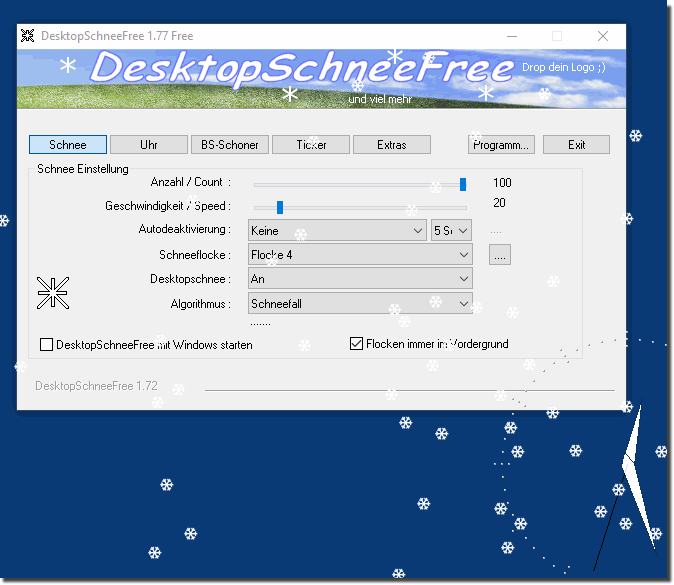Uncheck Flocken immer im Vordergrund

356,343
